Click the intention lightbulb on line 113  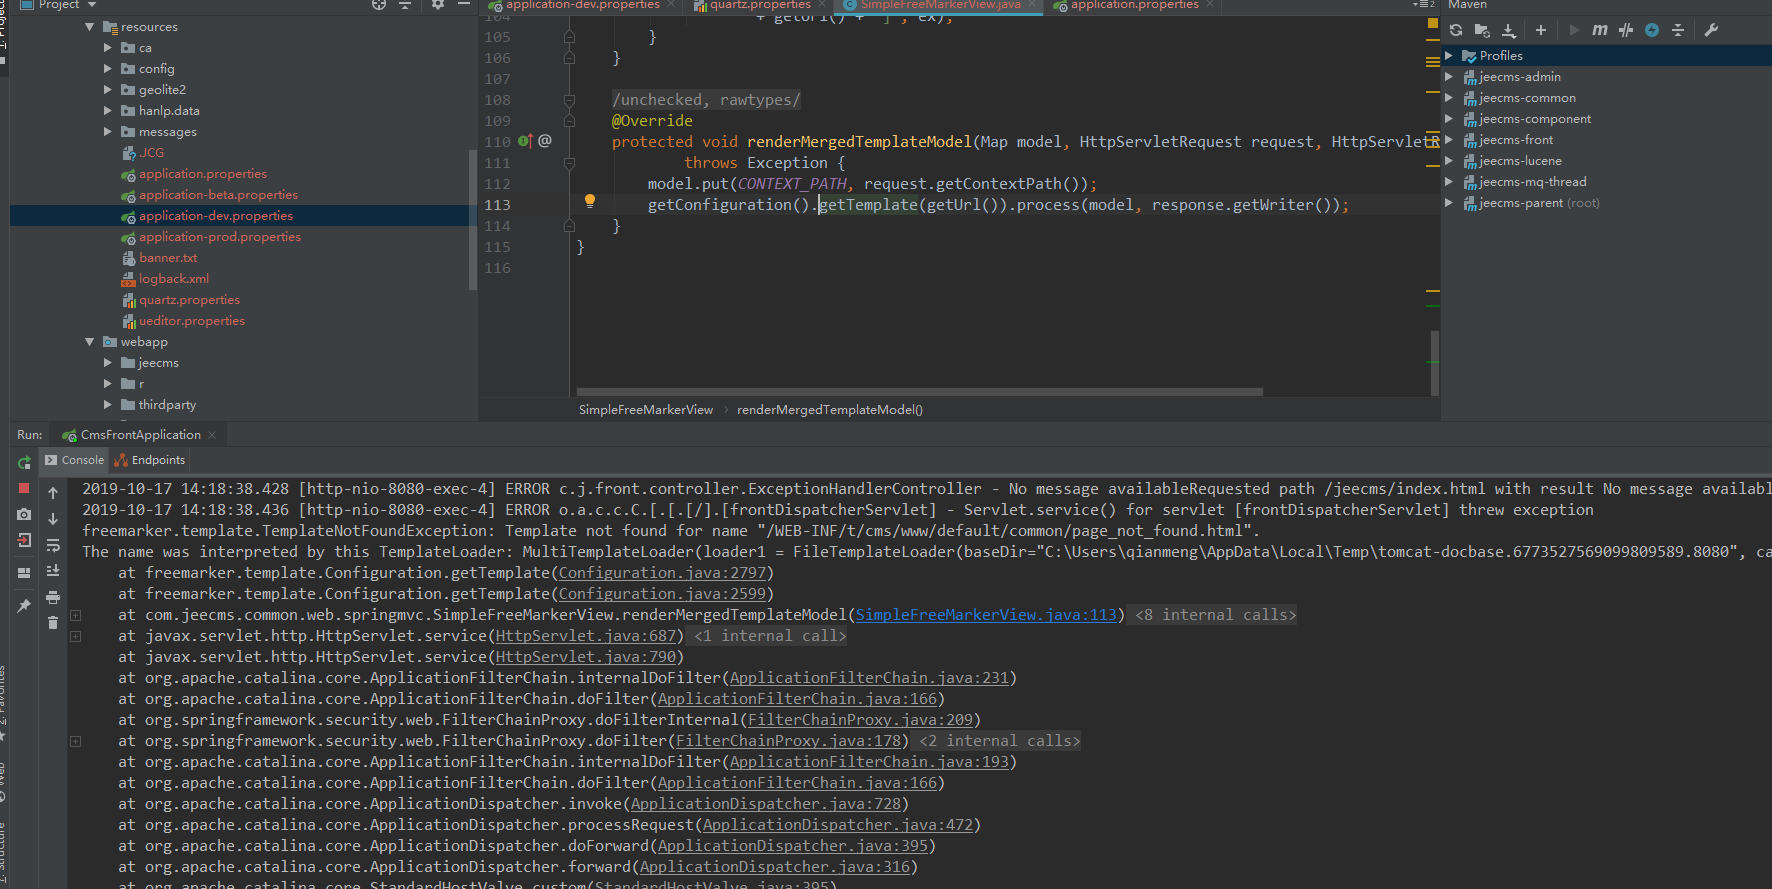(x=590, y=201)
